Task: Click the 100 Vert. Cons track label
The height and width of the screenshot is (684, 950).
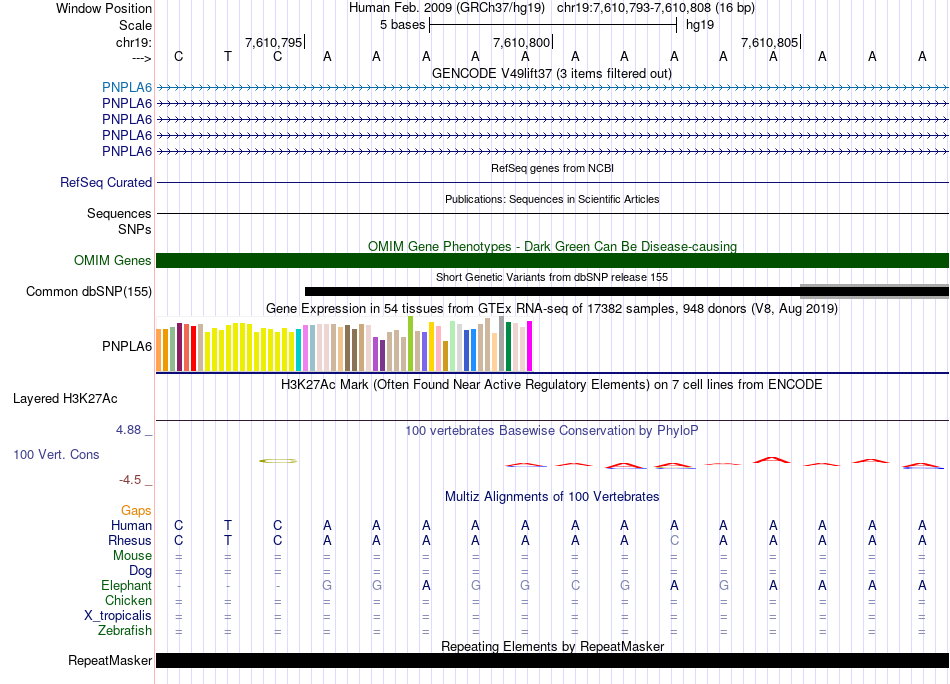Action: 56,454
